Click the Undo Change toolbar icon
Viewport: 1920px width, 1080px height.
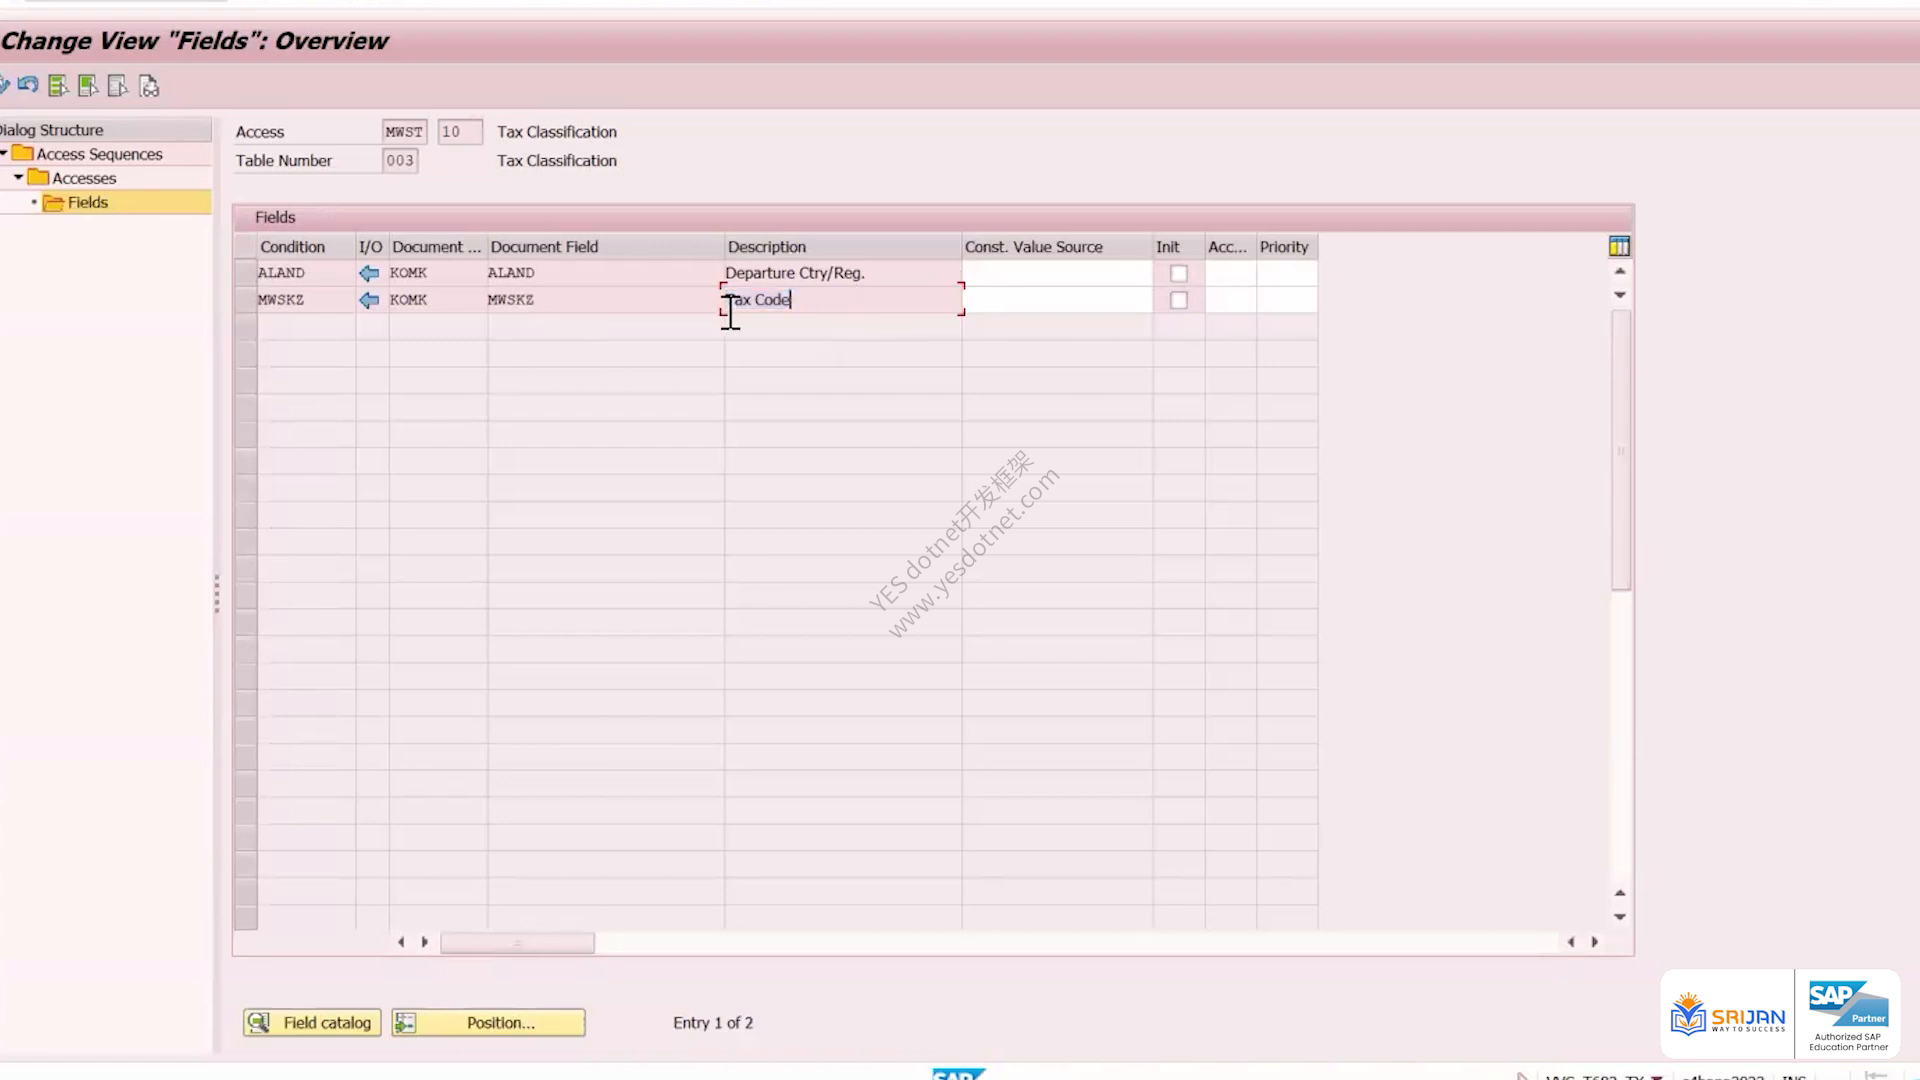click(x=28, y=86)
